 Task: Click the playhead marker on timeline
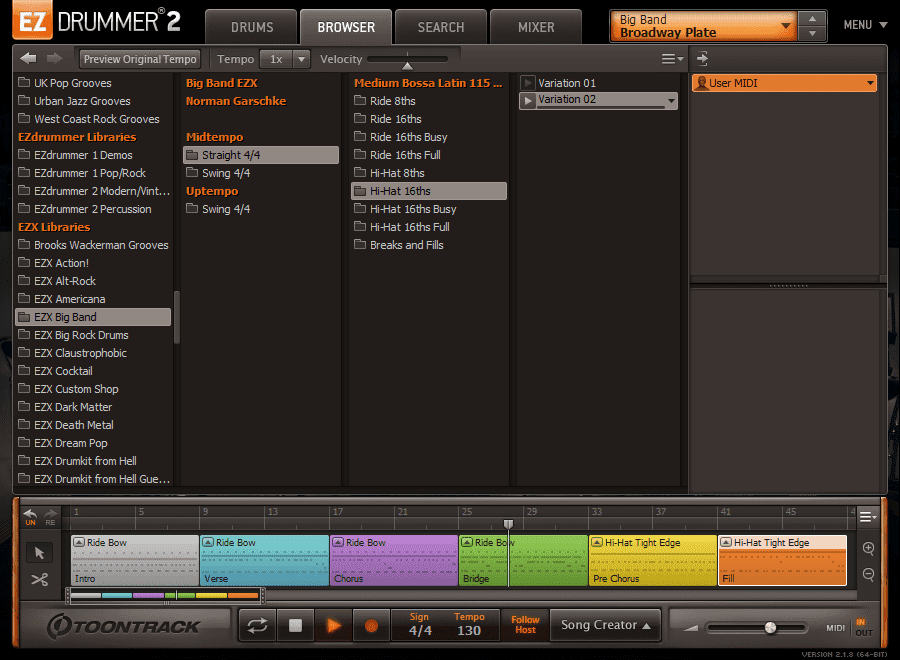tap(508, 524)
